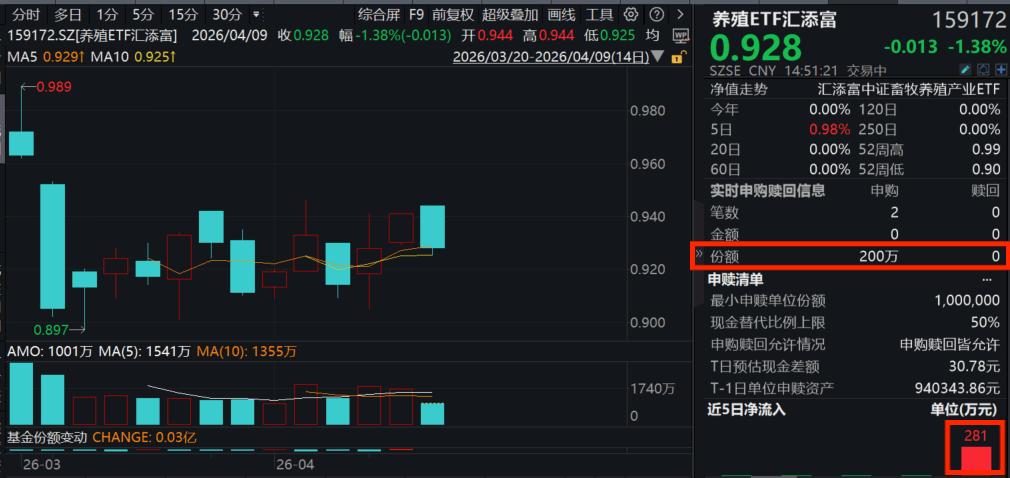
Task: Open chart settings gear icon
Action: pyautogui.click(x=631, y=15)
